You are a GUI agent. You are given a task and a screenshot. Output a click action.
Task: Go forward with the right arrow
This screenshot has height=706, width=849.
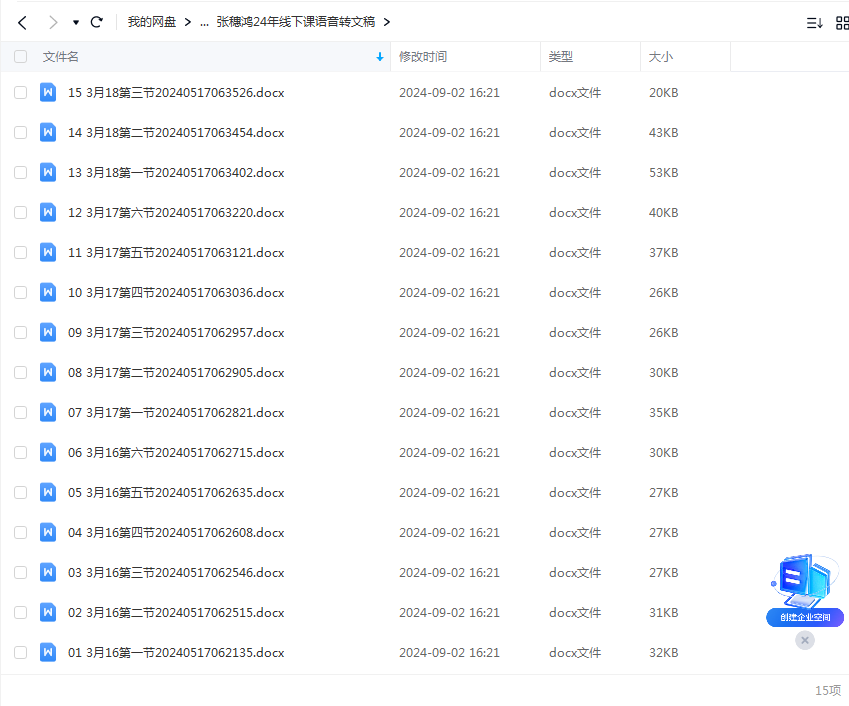53,22
